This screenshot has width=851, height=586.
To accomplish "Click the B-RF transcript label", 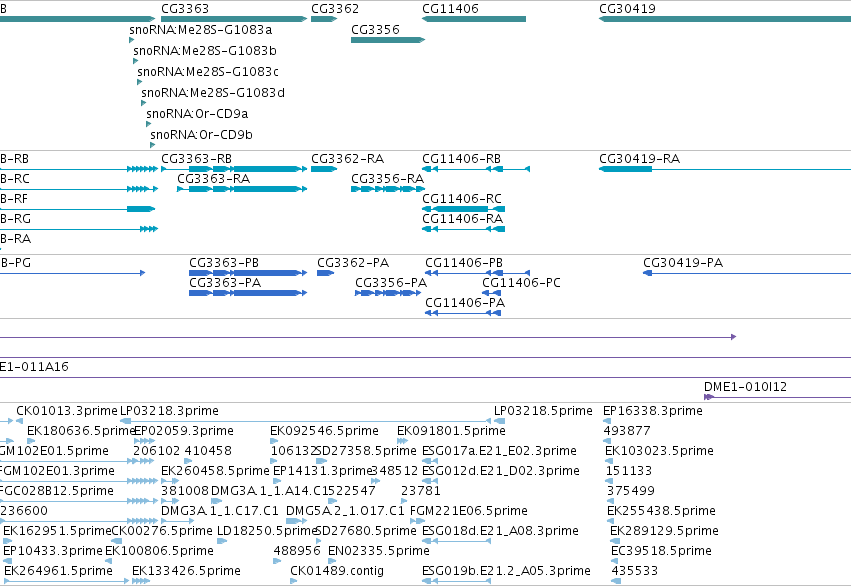I will click(14, 199).
